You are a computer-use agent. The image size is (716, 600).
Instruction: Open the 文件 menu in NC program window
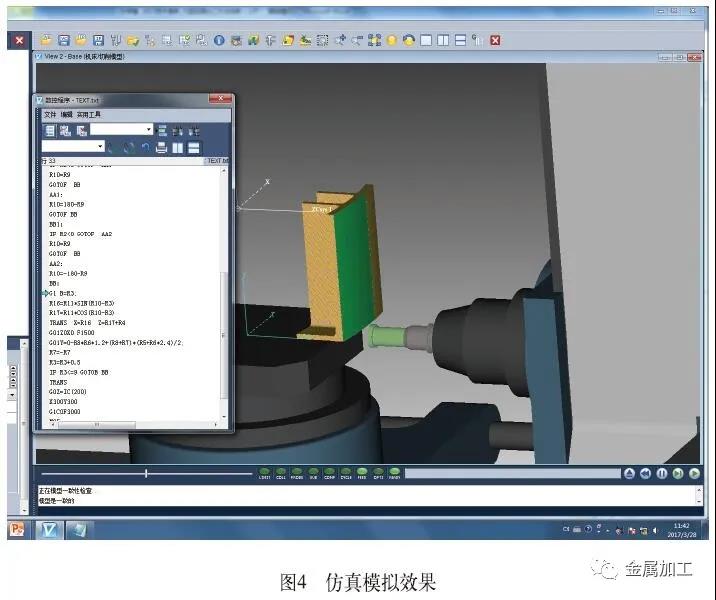coord(50,115)
